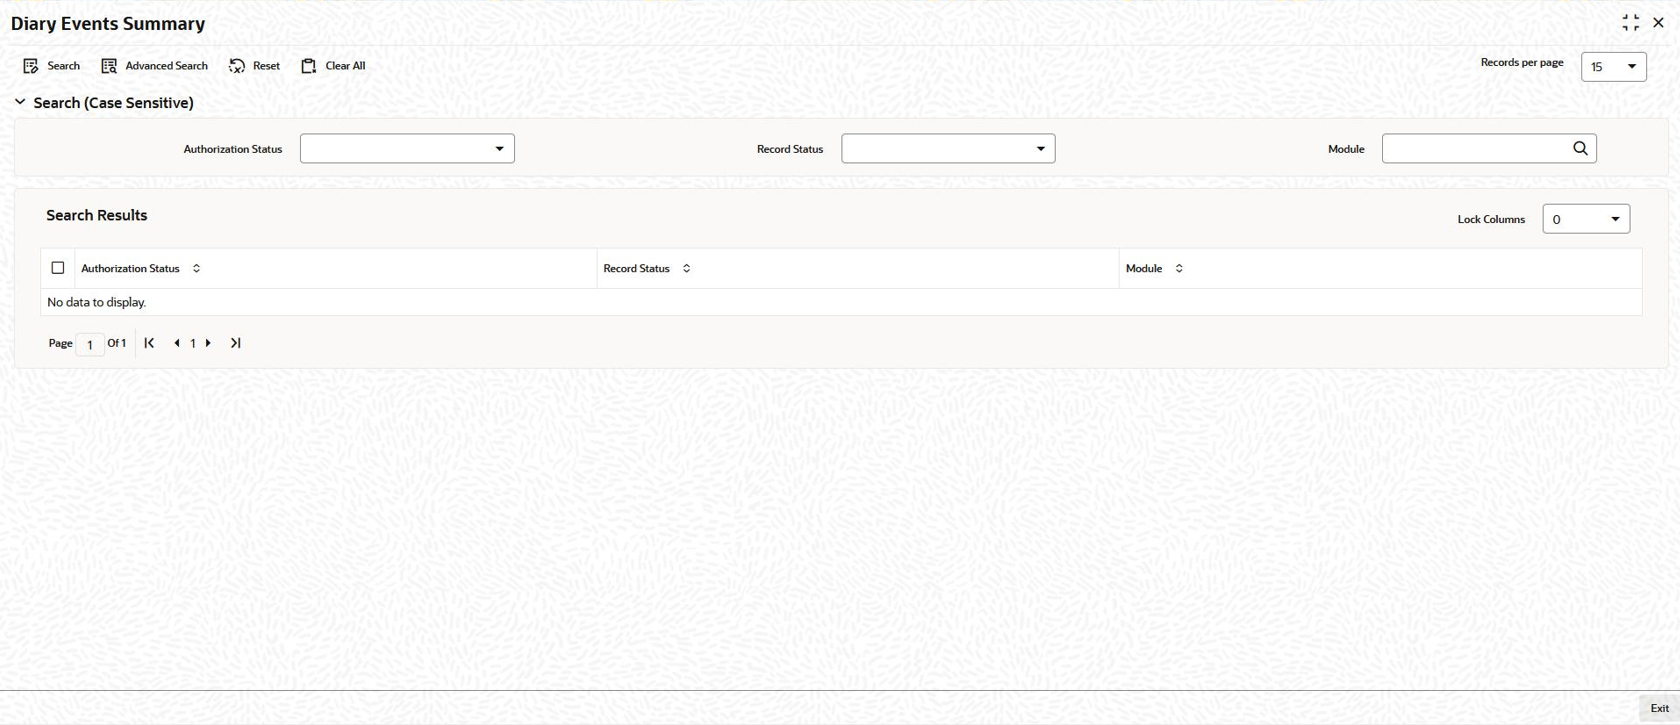Image resolution: width=1680 pixels, height=725 pixels.
Task: Go to the first page
Action: point(149,343)
